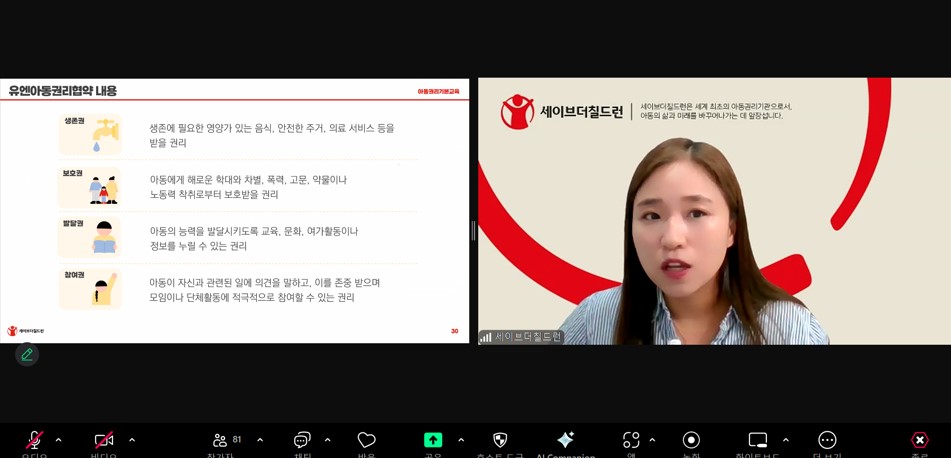Open AI Companion sparkle icon
The image size is (951, 458).
[x=565, y=440]
